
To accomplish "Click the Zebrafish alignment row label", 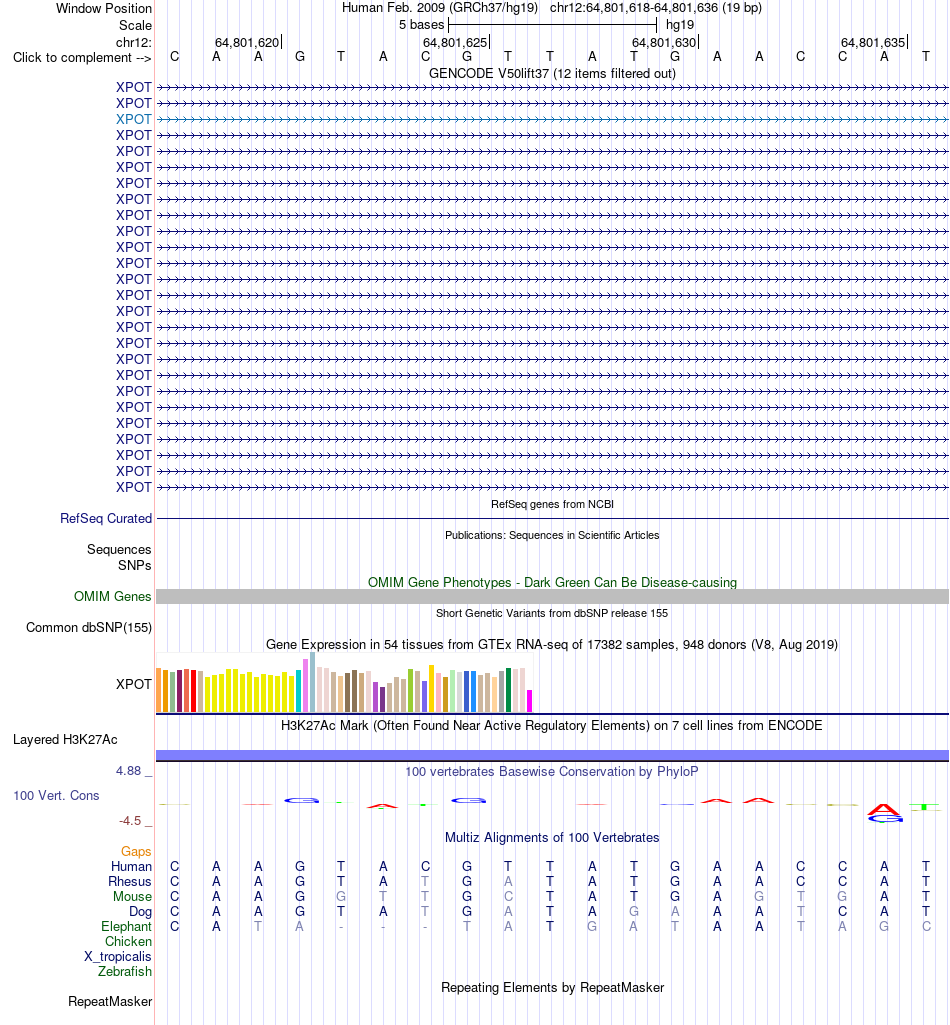I will [x=125, y=971].
